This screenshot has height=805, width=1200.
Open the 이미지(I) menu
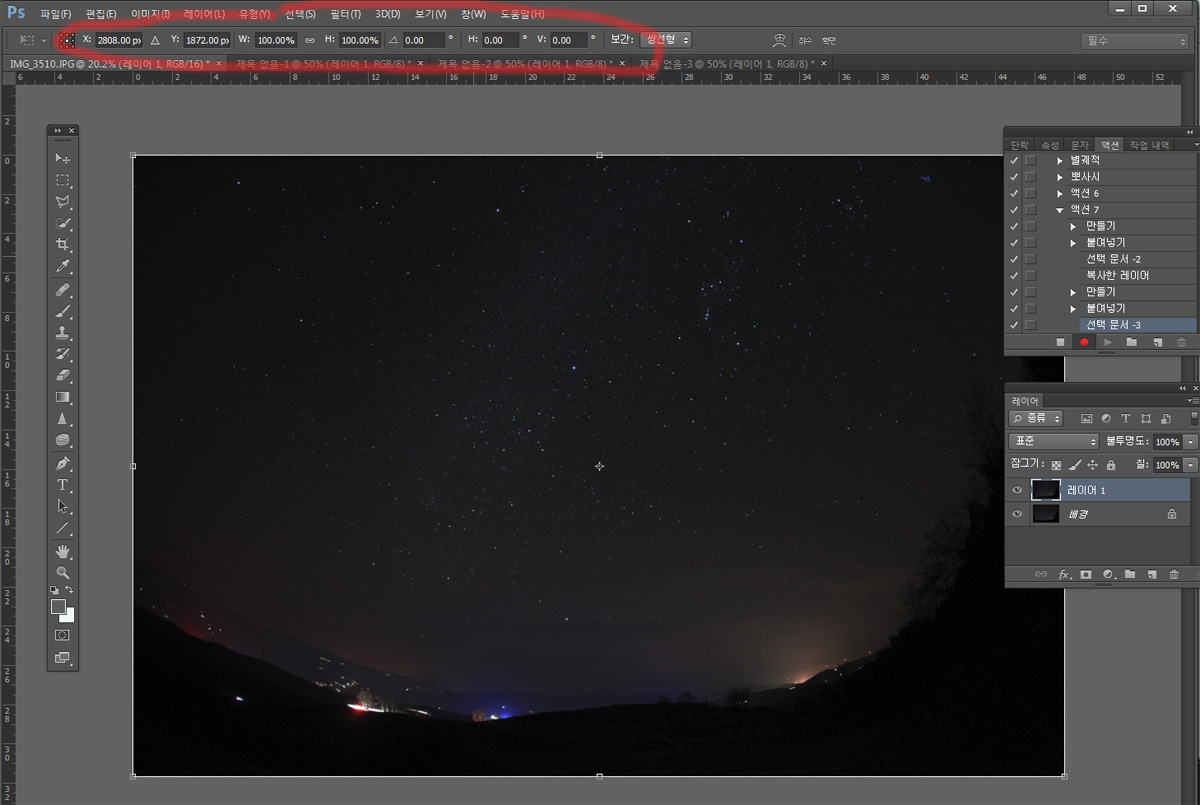click(x=150, y=14)
